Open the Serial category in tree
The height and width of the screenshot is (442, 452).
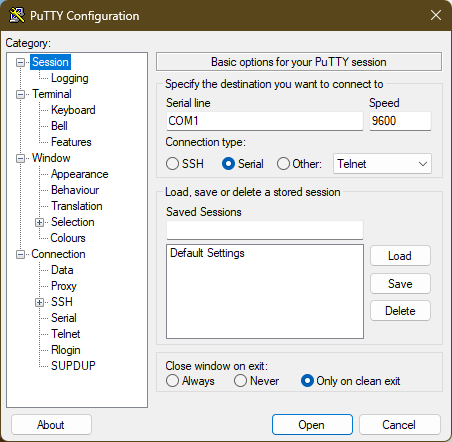click(x=64, y=318)
